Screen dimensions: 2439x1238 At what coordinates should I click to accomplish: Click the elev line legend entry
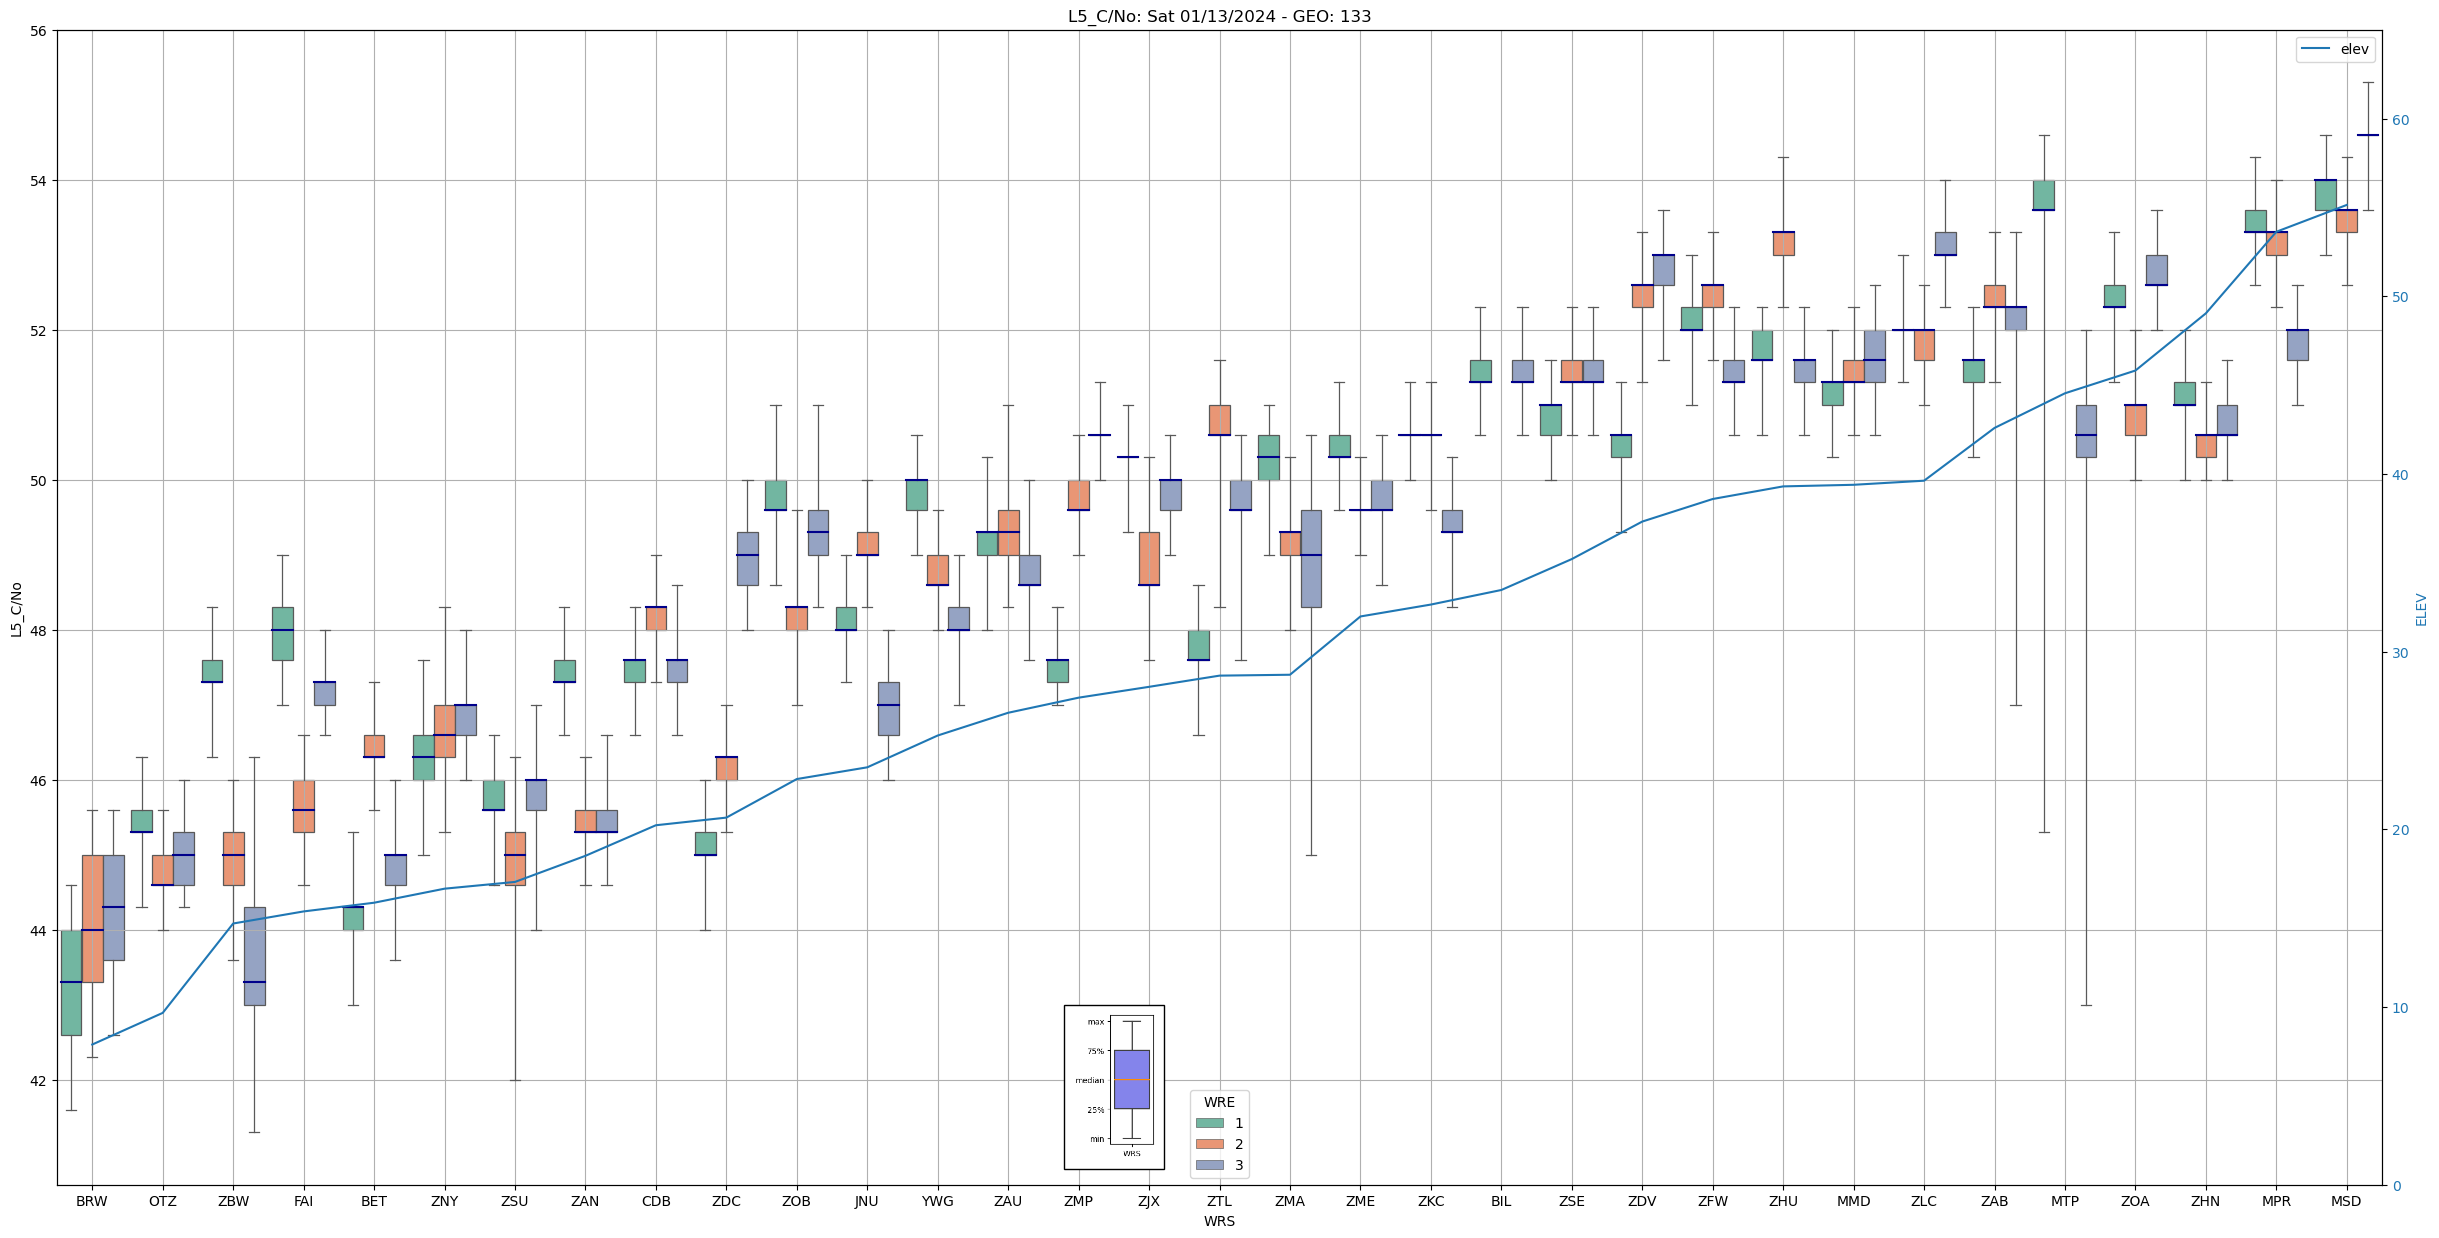(2334, 49)
